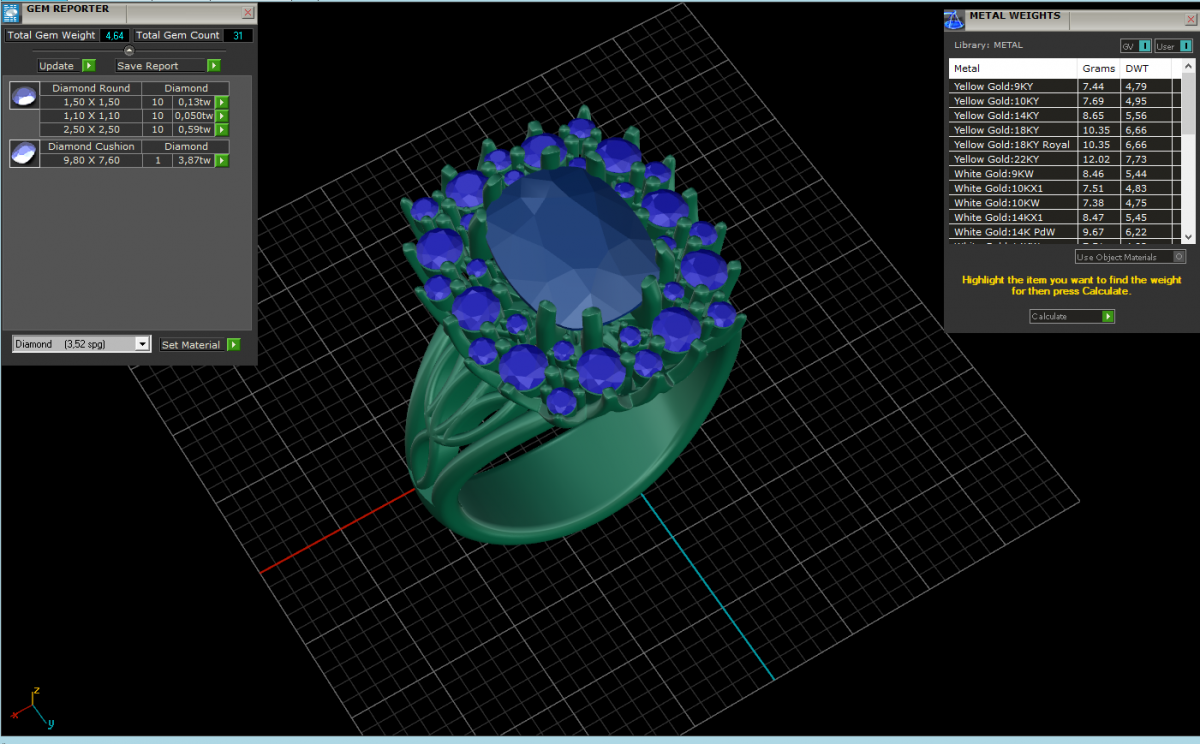
Task: Enable Use Object Materials option
Action: coord(1179,257)
